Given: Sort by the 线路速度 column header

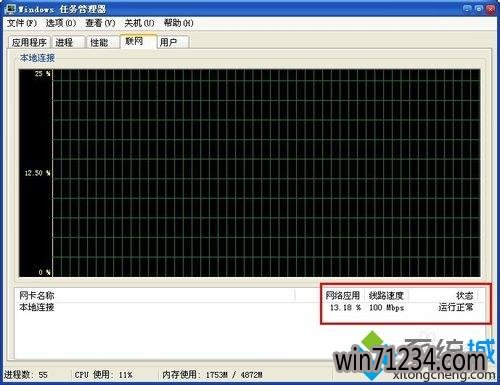Looking at the screenshot, I should tap(386, 295).
